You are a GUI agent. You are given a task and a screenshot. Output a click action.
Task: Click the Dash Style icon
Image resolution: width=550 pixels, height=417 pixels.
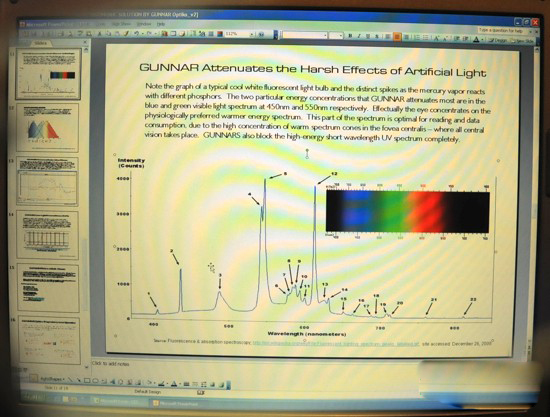pos(195,384)
